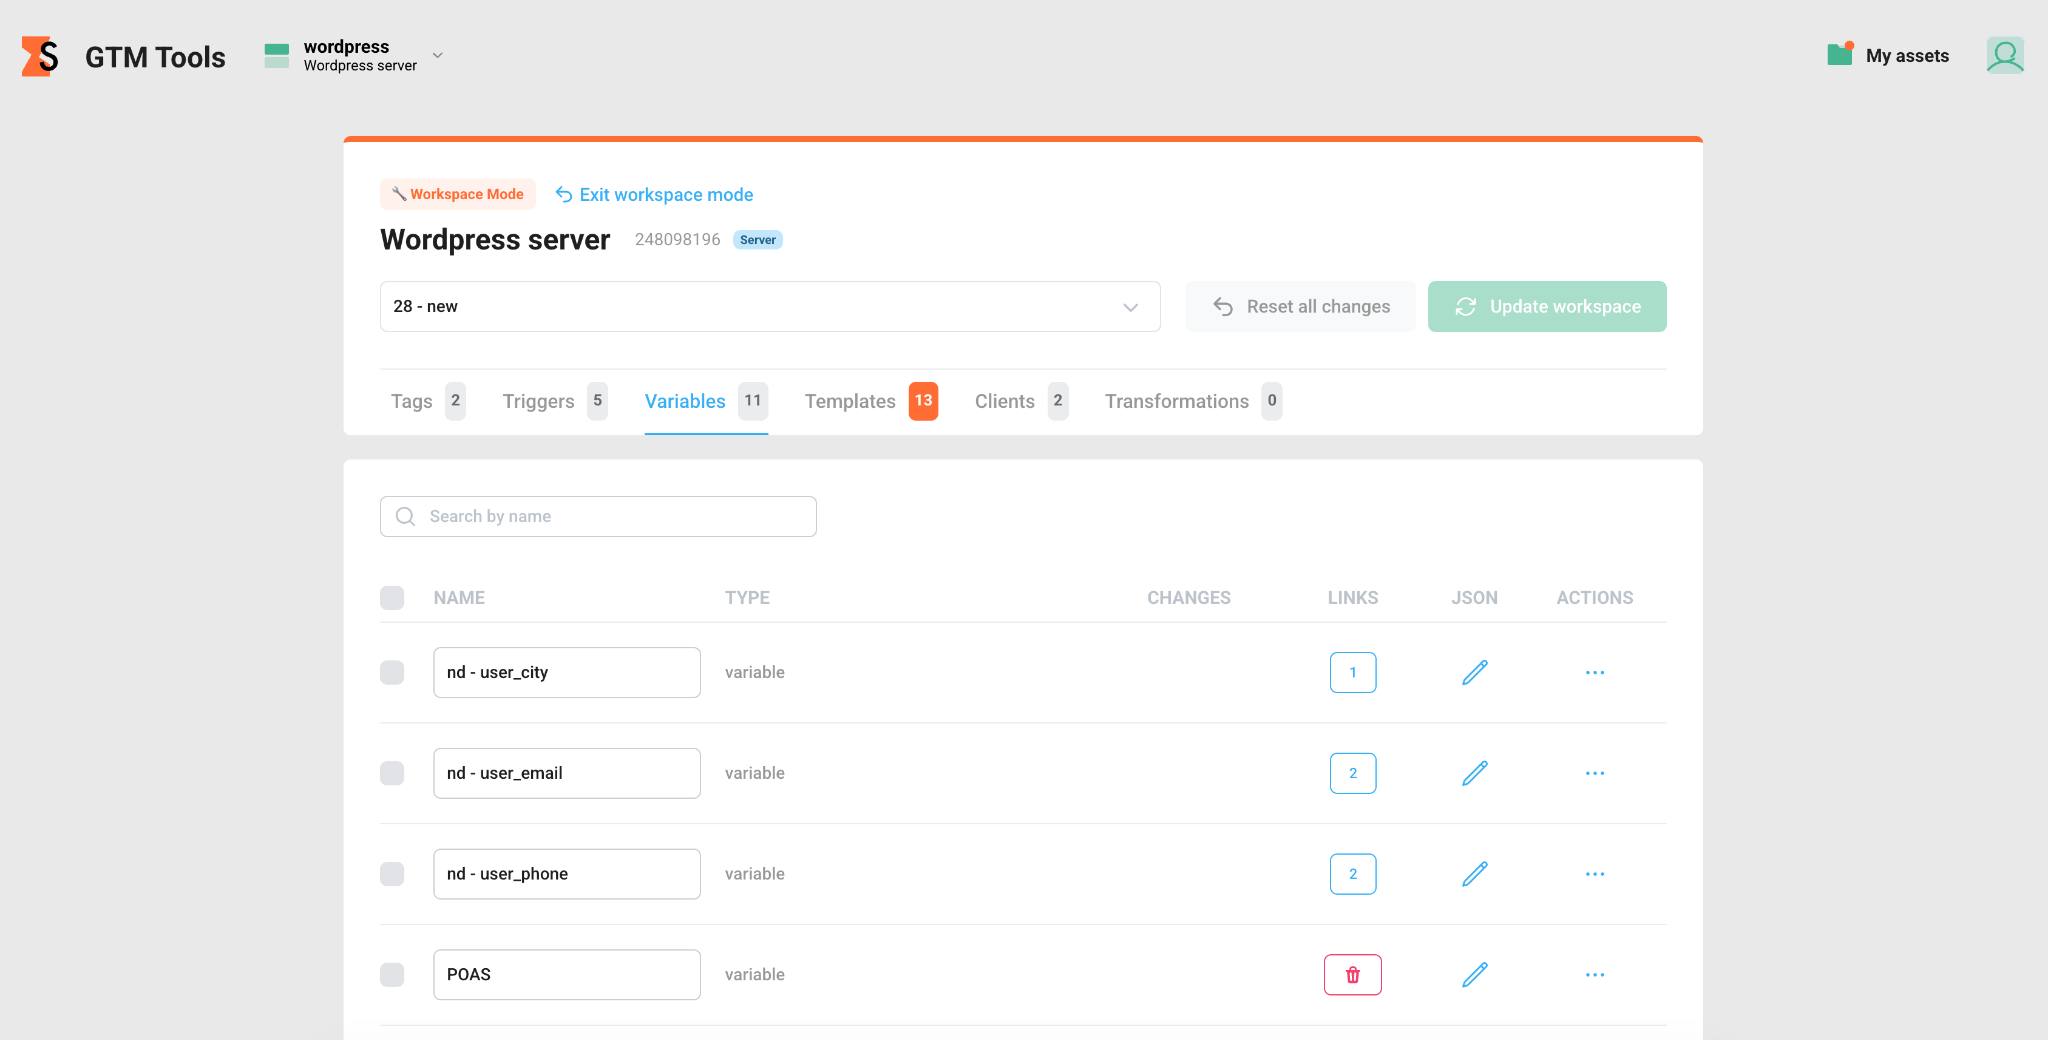Open the Templates tab

coord(871,401)
